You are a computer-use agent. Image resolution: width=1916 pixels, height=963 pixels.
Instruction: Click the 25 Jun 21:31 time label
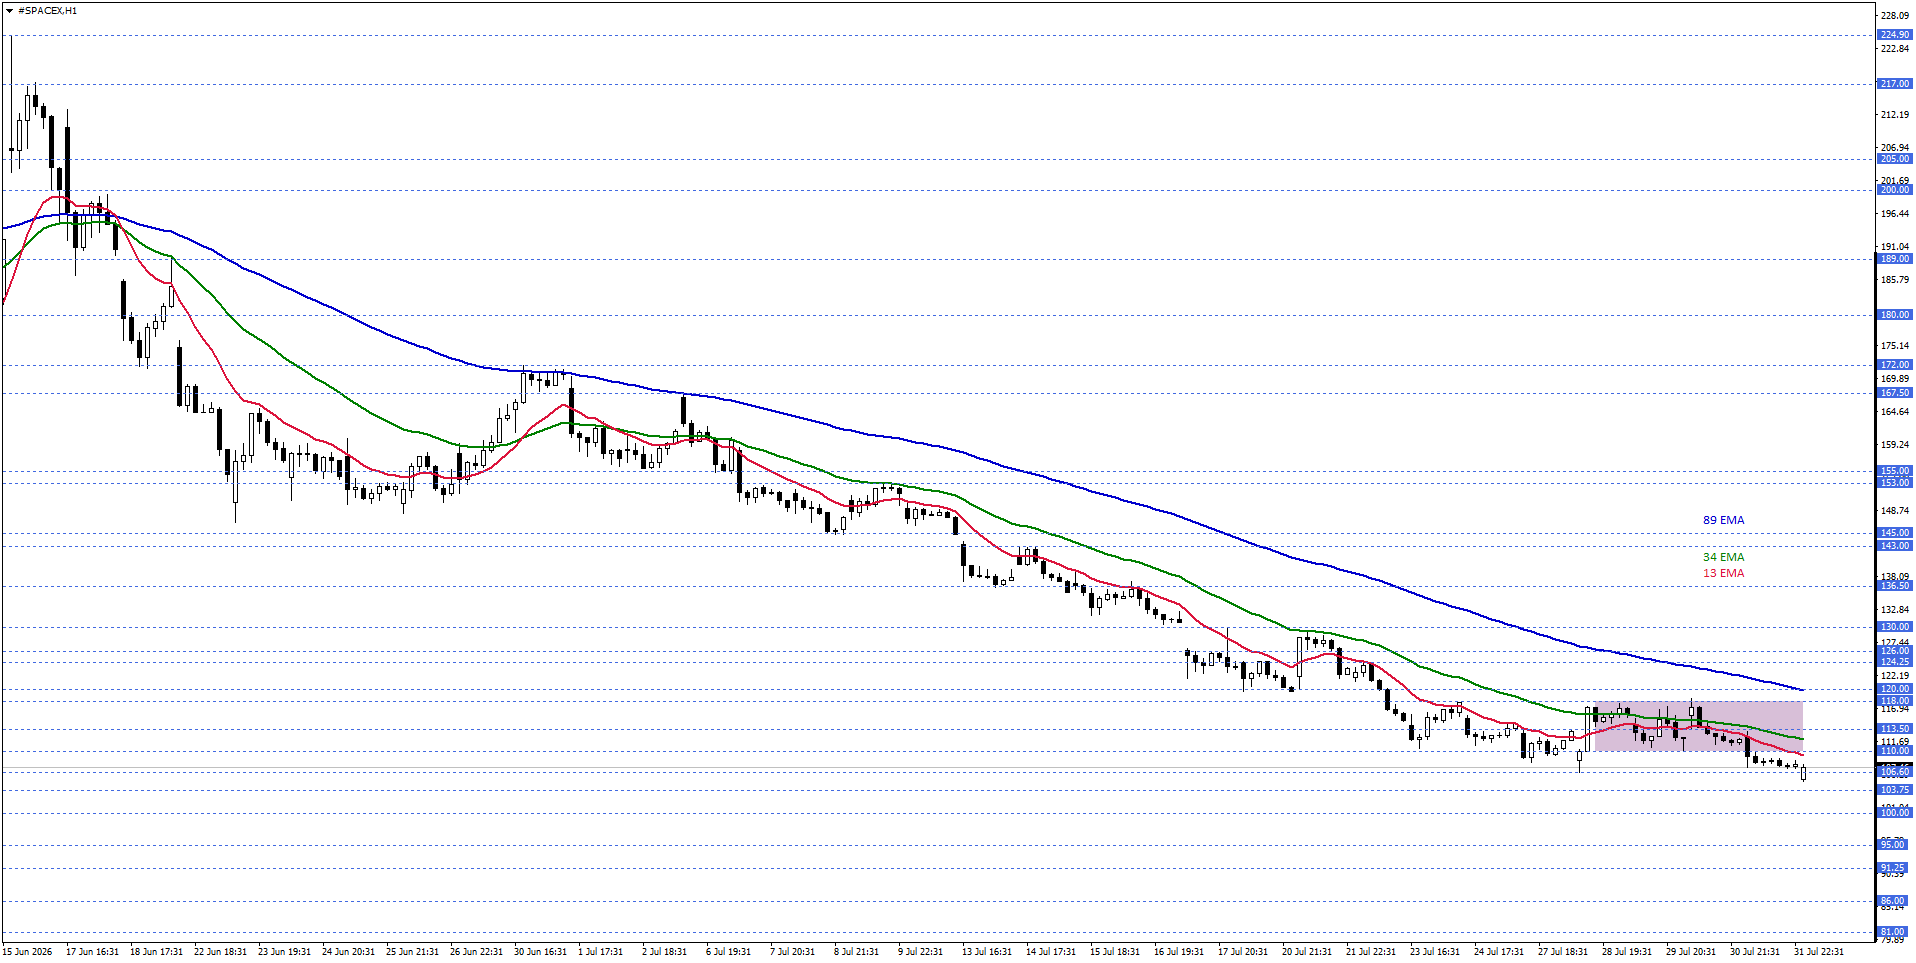pyautogui.click(x=412, y=952)
